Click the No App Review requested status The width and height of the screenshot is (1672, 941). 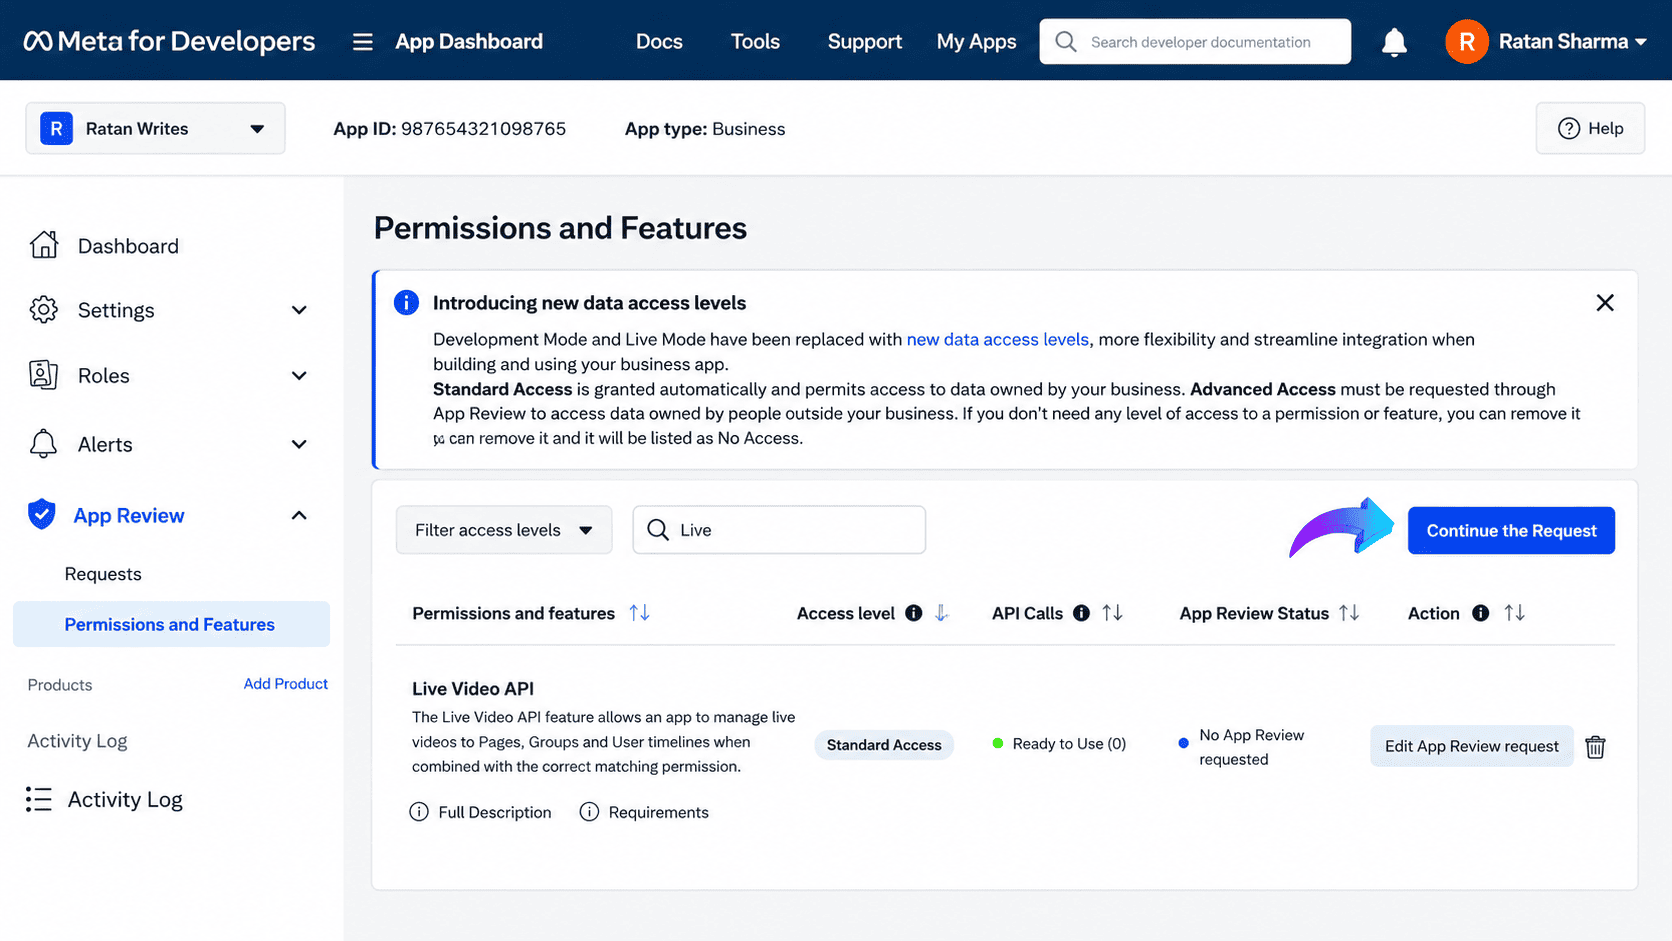click(1251, 747)
